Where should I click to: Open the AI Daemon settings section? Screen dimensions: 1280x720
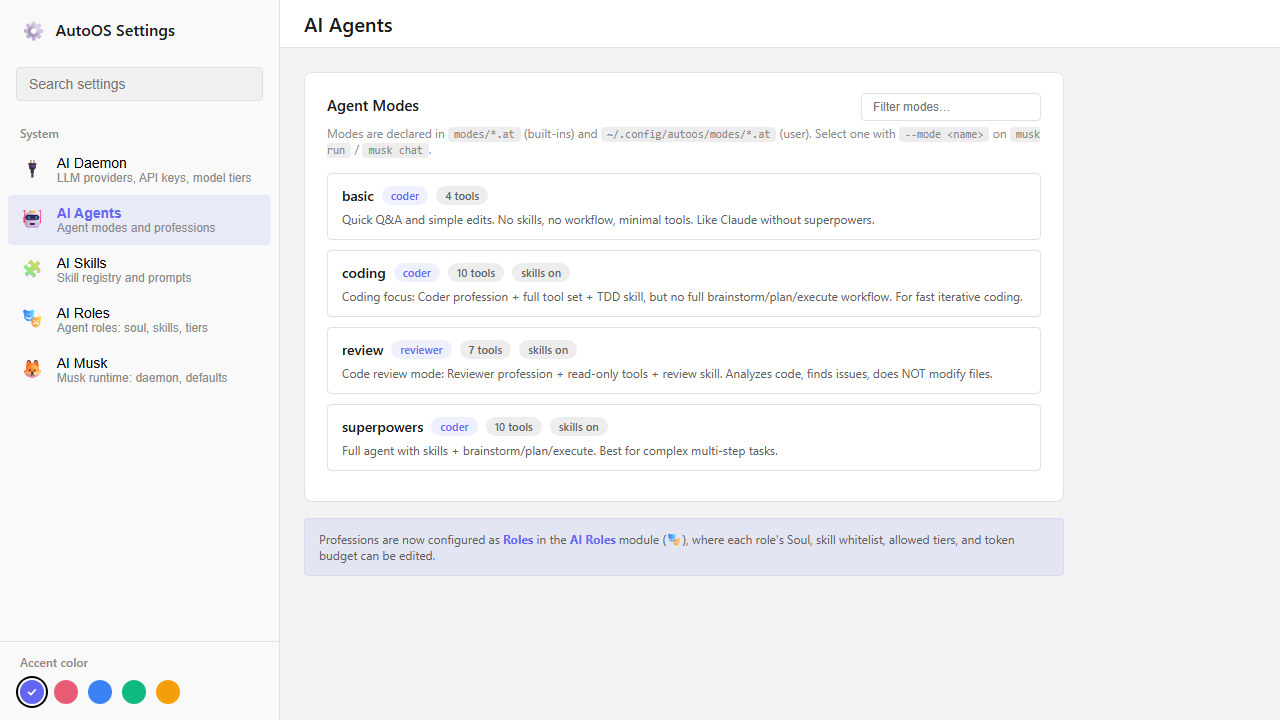click(x=139, y=170)
